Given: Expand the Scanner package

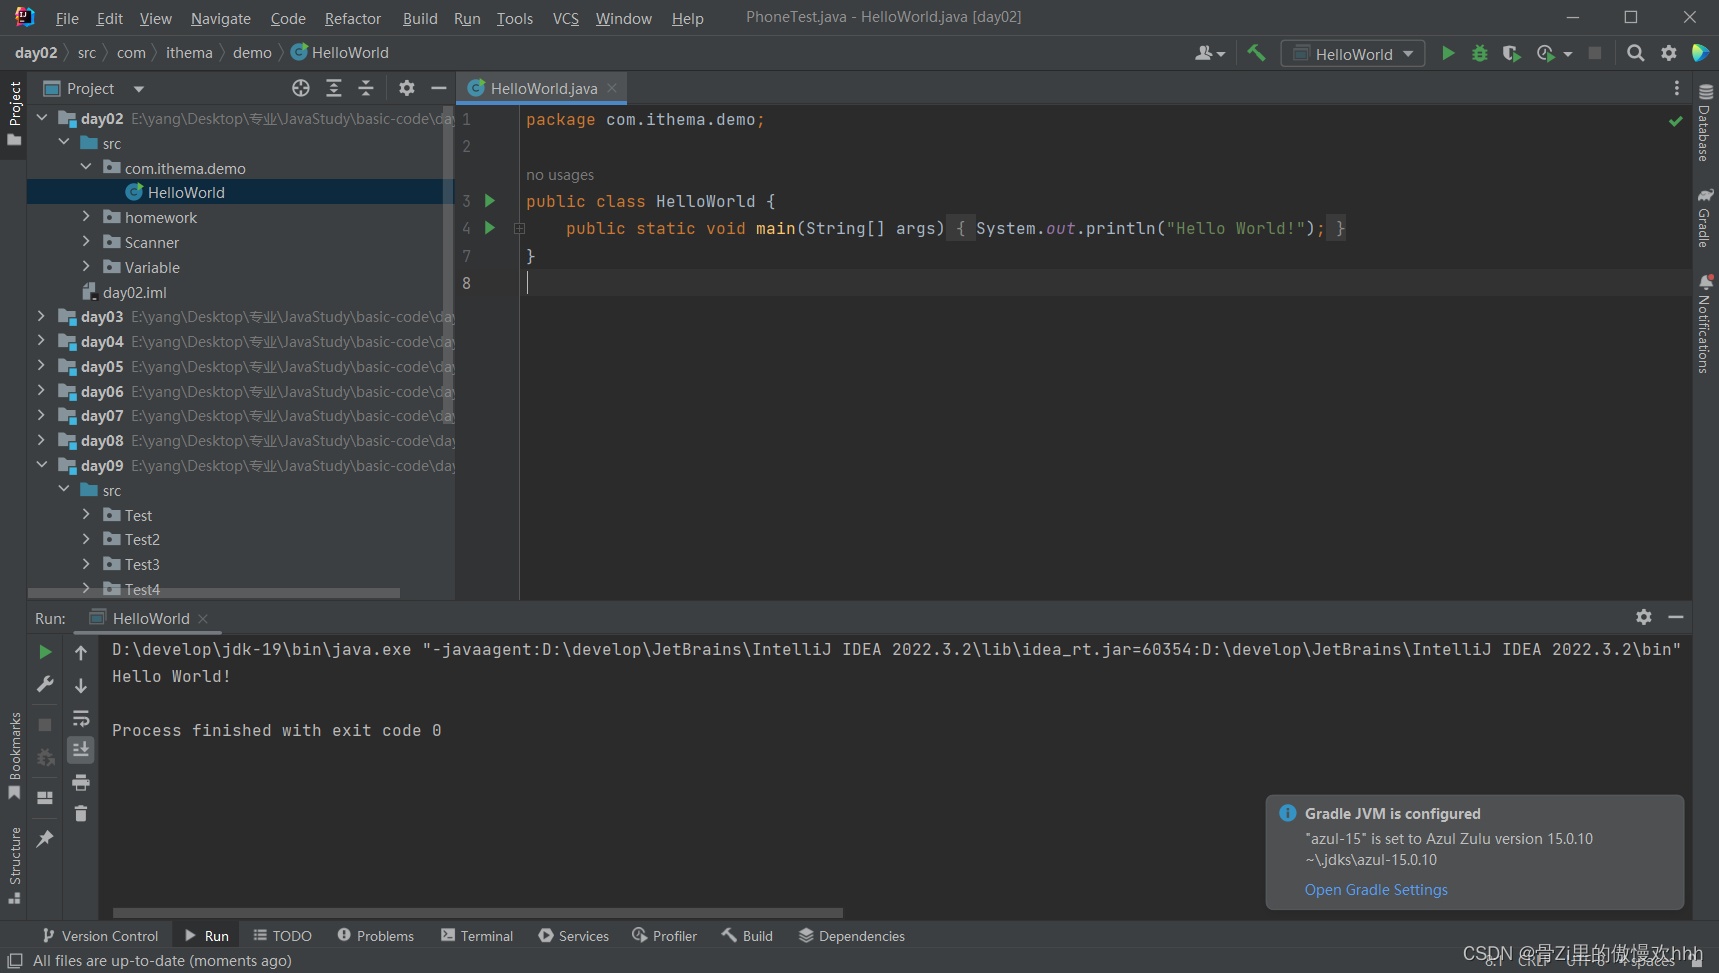Looking at the screenshot, I should coord(86,241).
